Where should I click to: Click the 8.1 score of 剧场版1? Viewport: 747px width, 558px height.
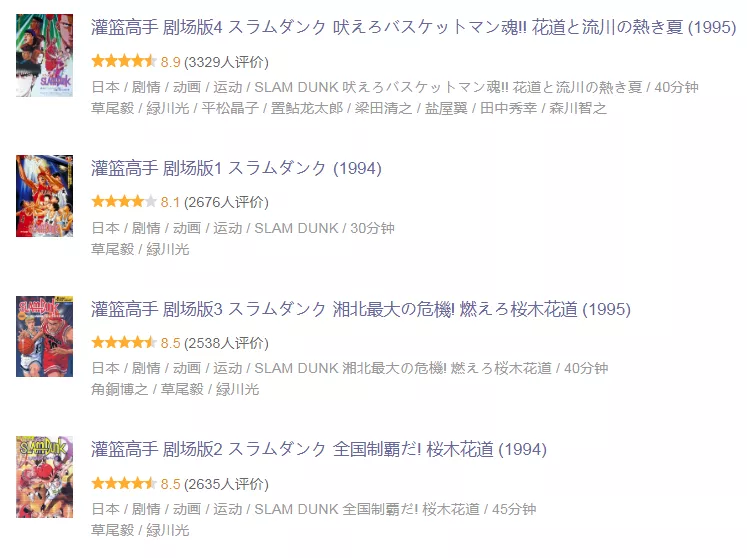pyautogui.click(x=170, y=202)
